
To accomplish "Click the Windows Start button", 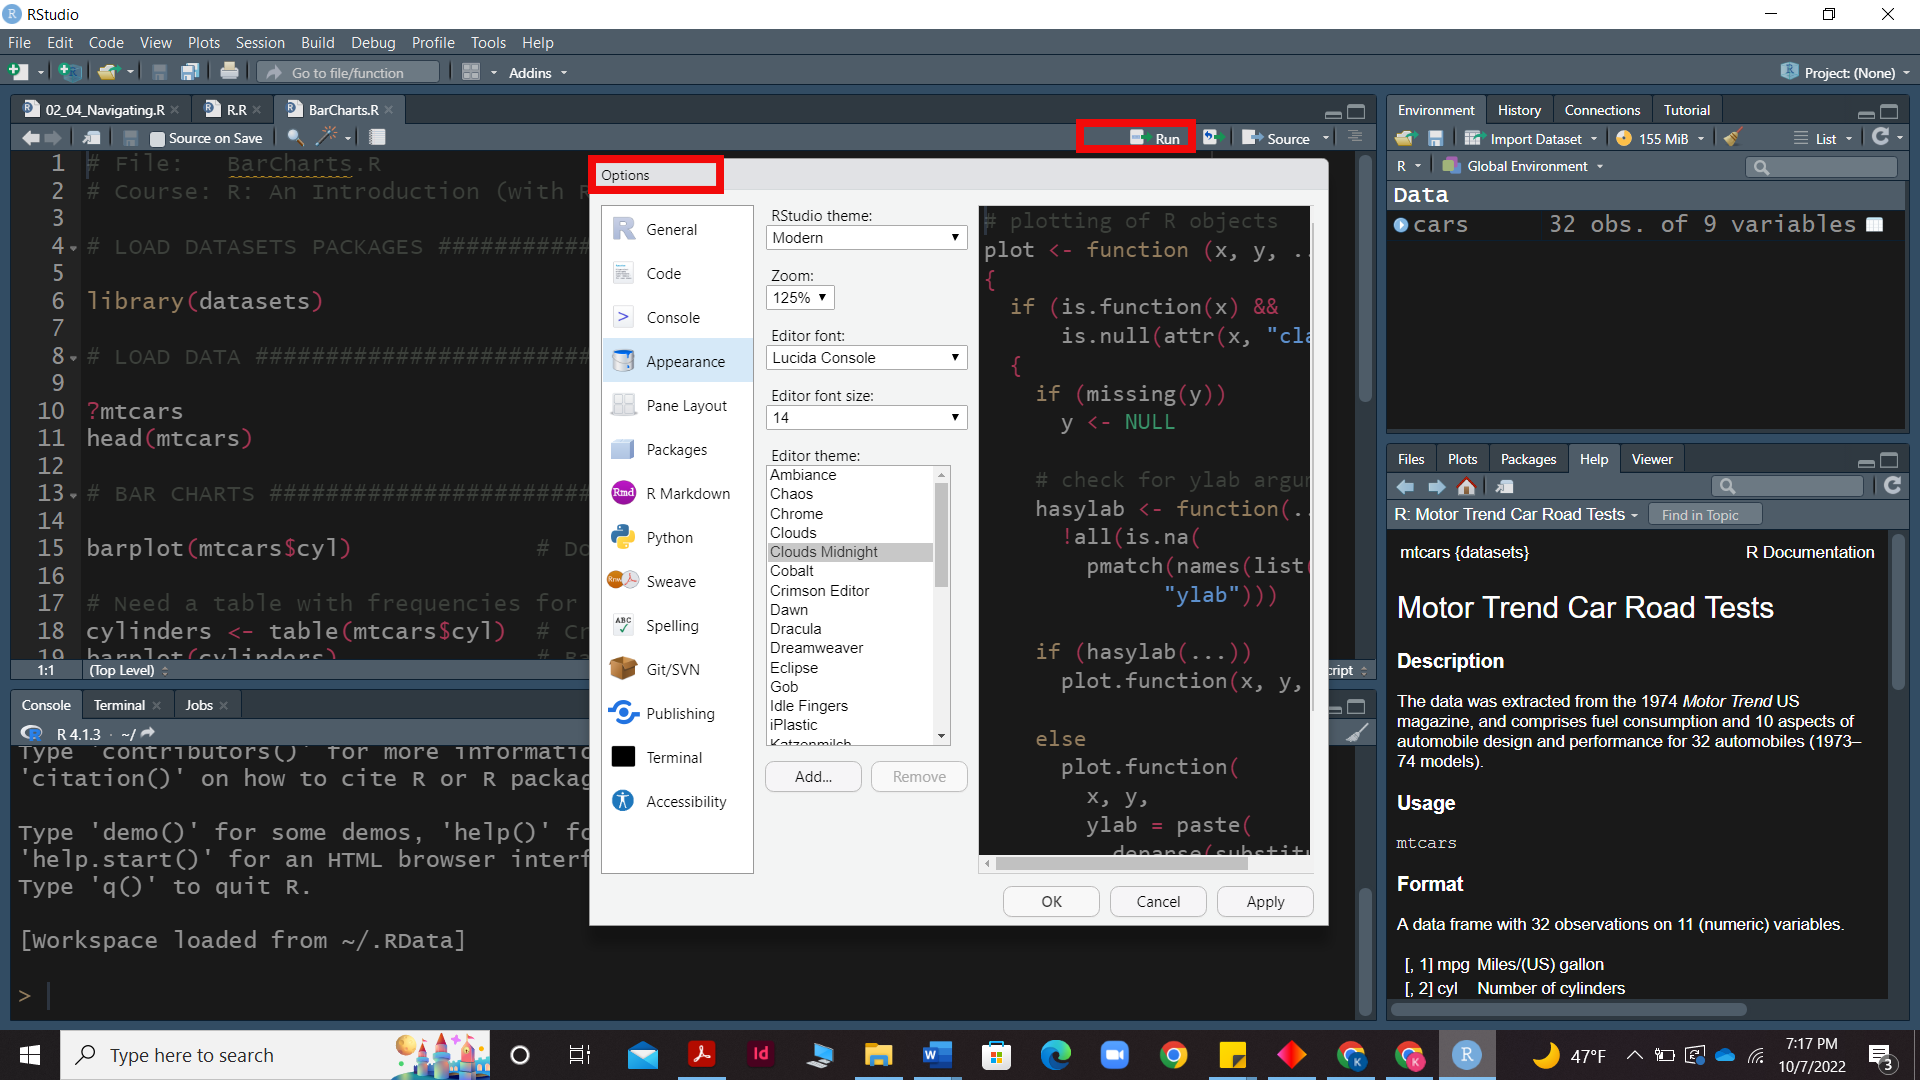I will [x=30, y=1055].
